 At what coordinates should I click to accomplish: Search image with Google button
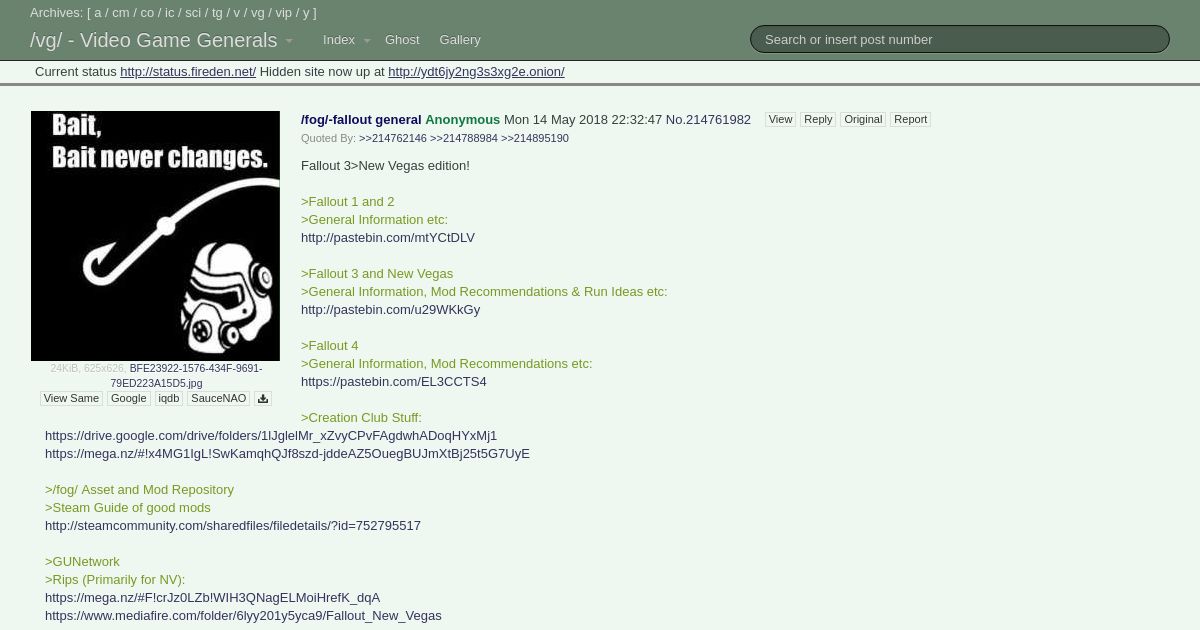click(x=128, y=398)
